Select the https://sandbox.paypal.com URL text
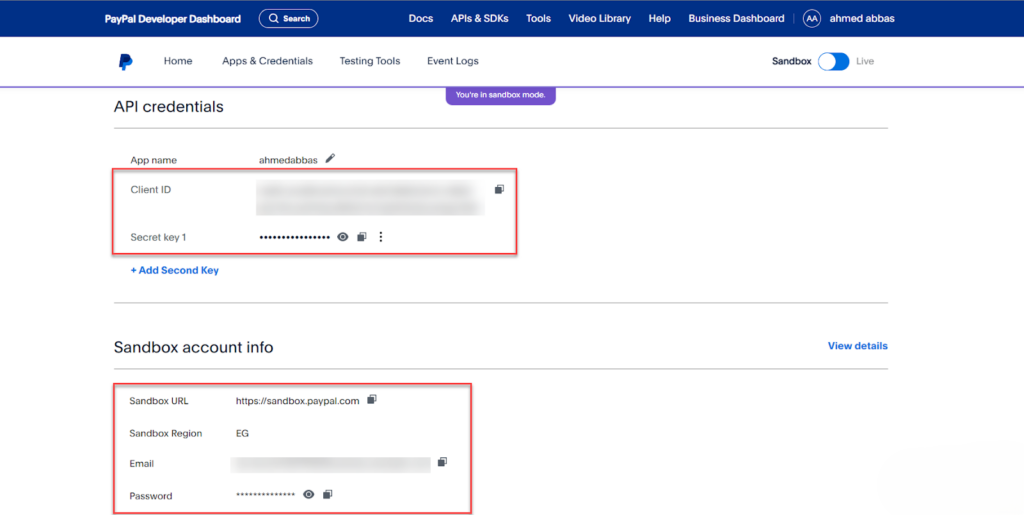Viewport: 1024px width, 515px height. [297, 401]
